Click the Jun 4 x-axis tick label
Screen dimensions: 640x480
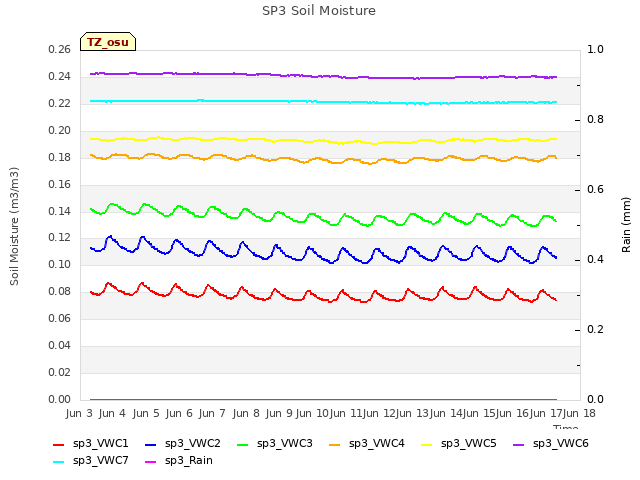click(112, 413)
